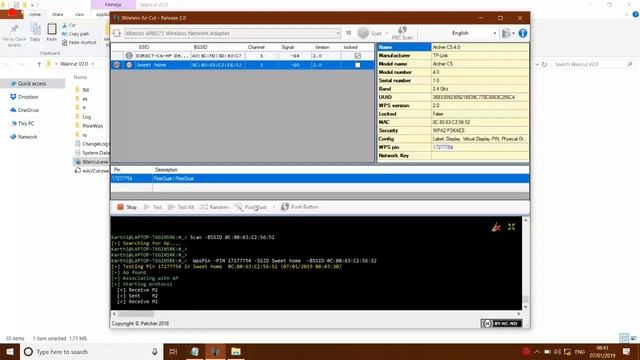Viewport: 640px width, 360px height.
Task: Open the PixieDust dropdown arrow
Action: 273,207
